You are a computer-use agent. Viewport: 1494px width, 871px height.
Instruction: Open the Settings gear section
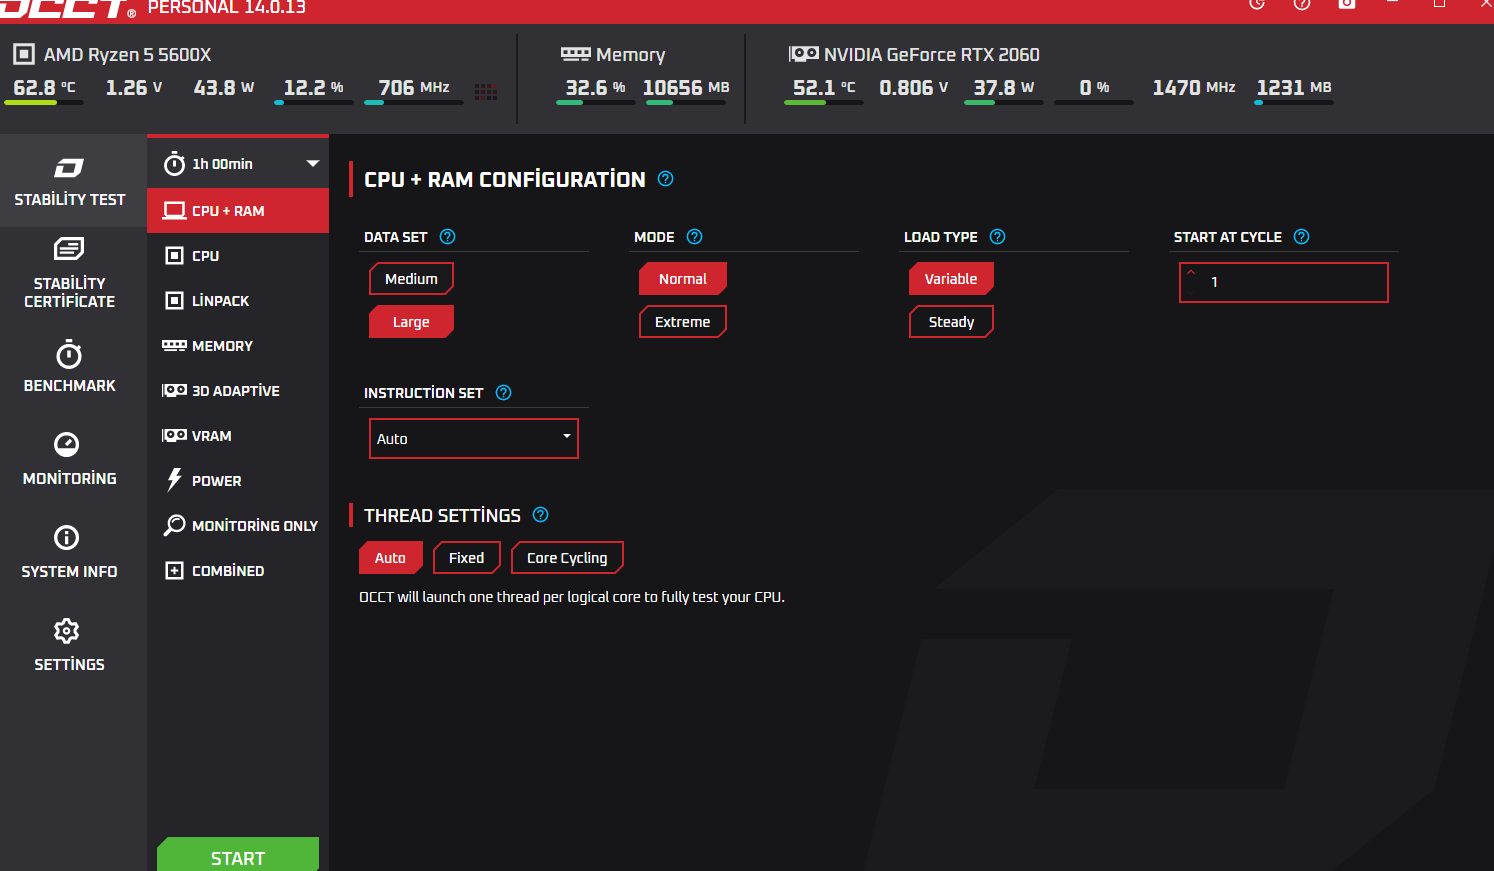pyautogui.click(x=69, y=646)
